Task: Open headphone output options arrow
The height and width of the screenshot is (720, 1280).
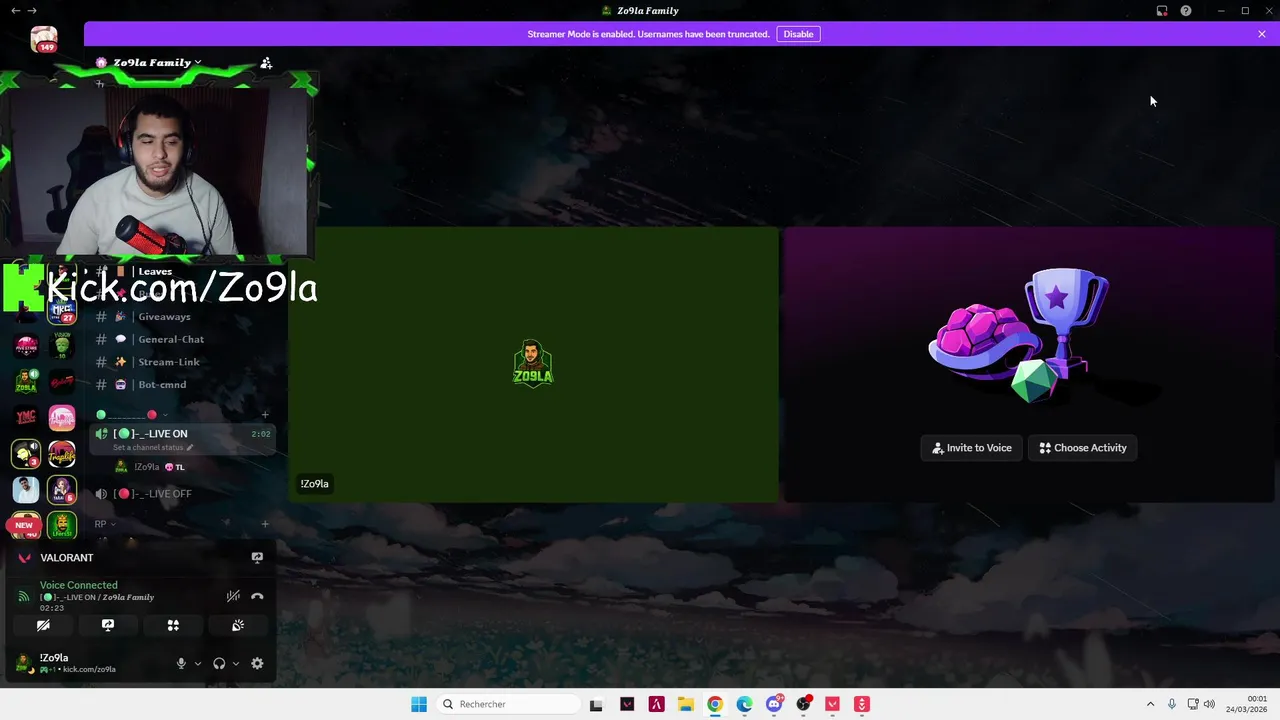Action: point(235,663)
